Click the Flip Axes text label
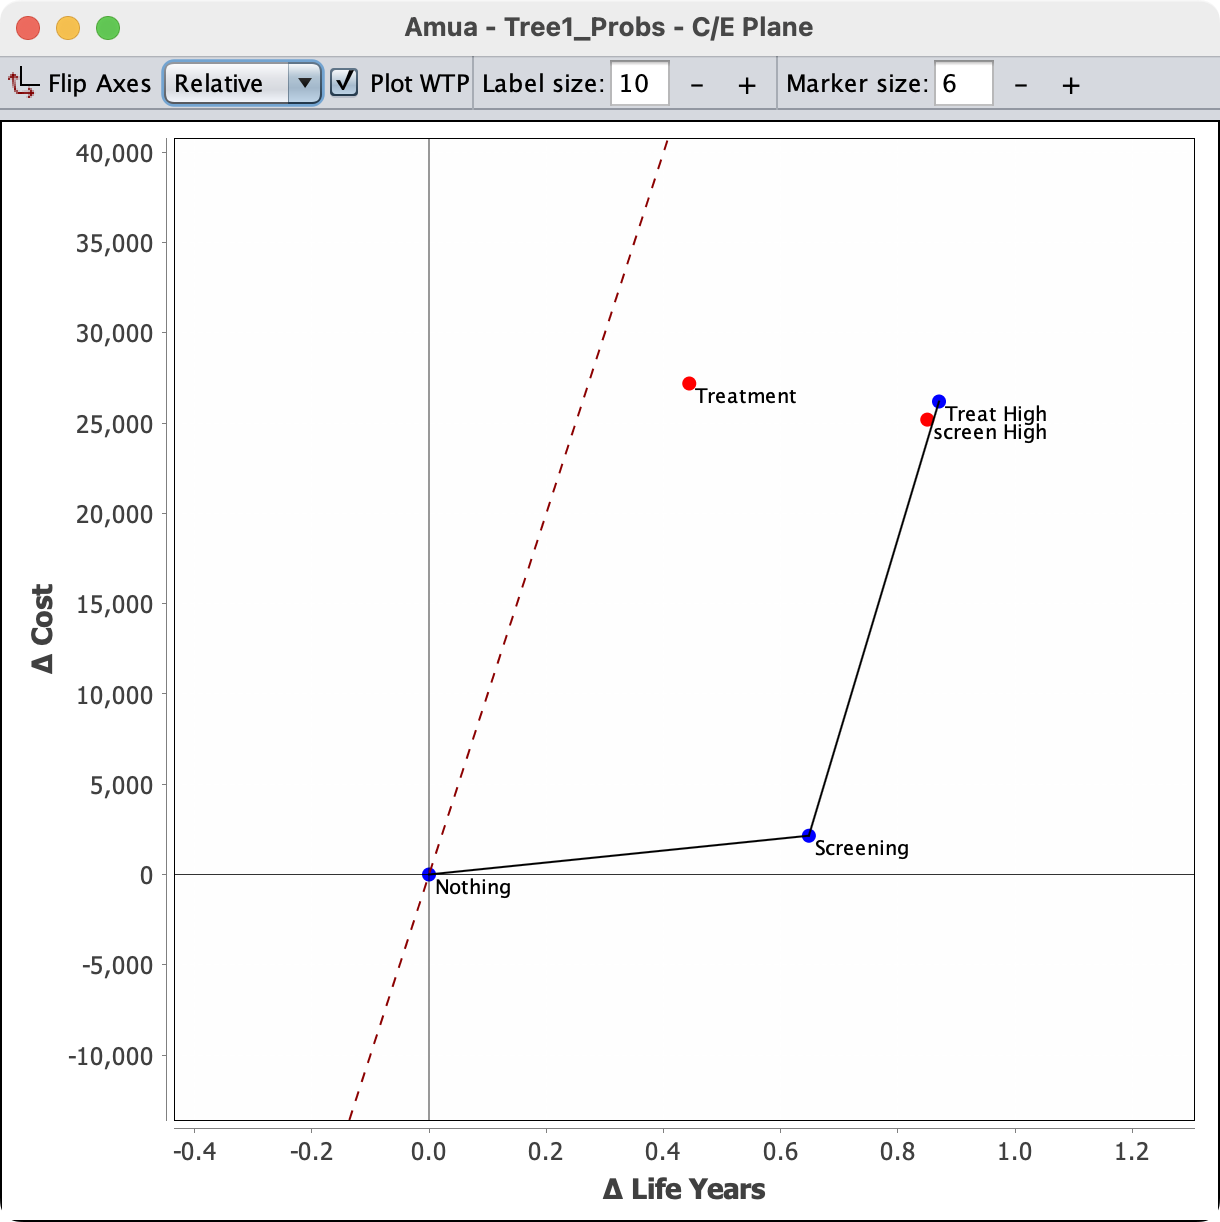This screenshot has width=1220, height=1222. click(99, 83)
